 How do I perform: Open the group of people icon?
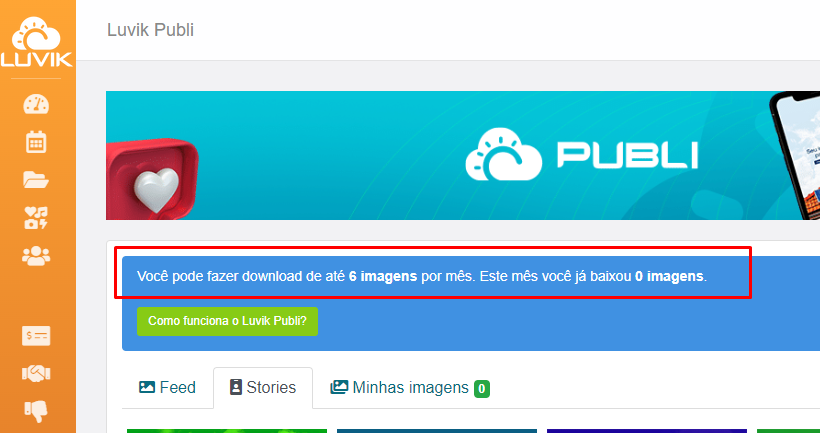36,256
